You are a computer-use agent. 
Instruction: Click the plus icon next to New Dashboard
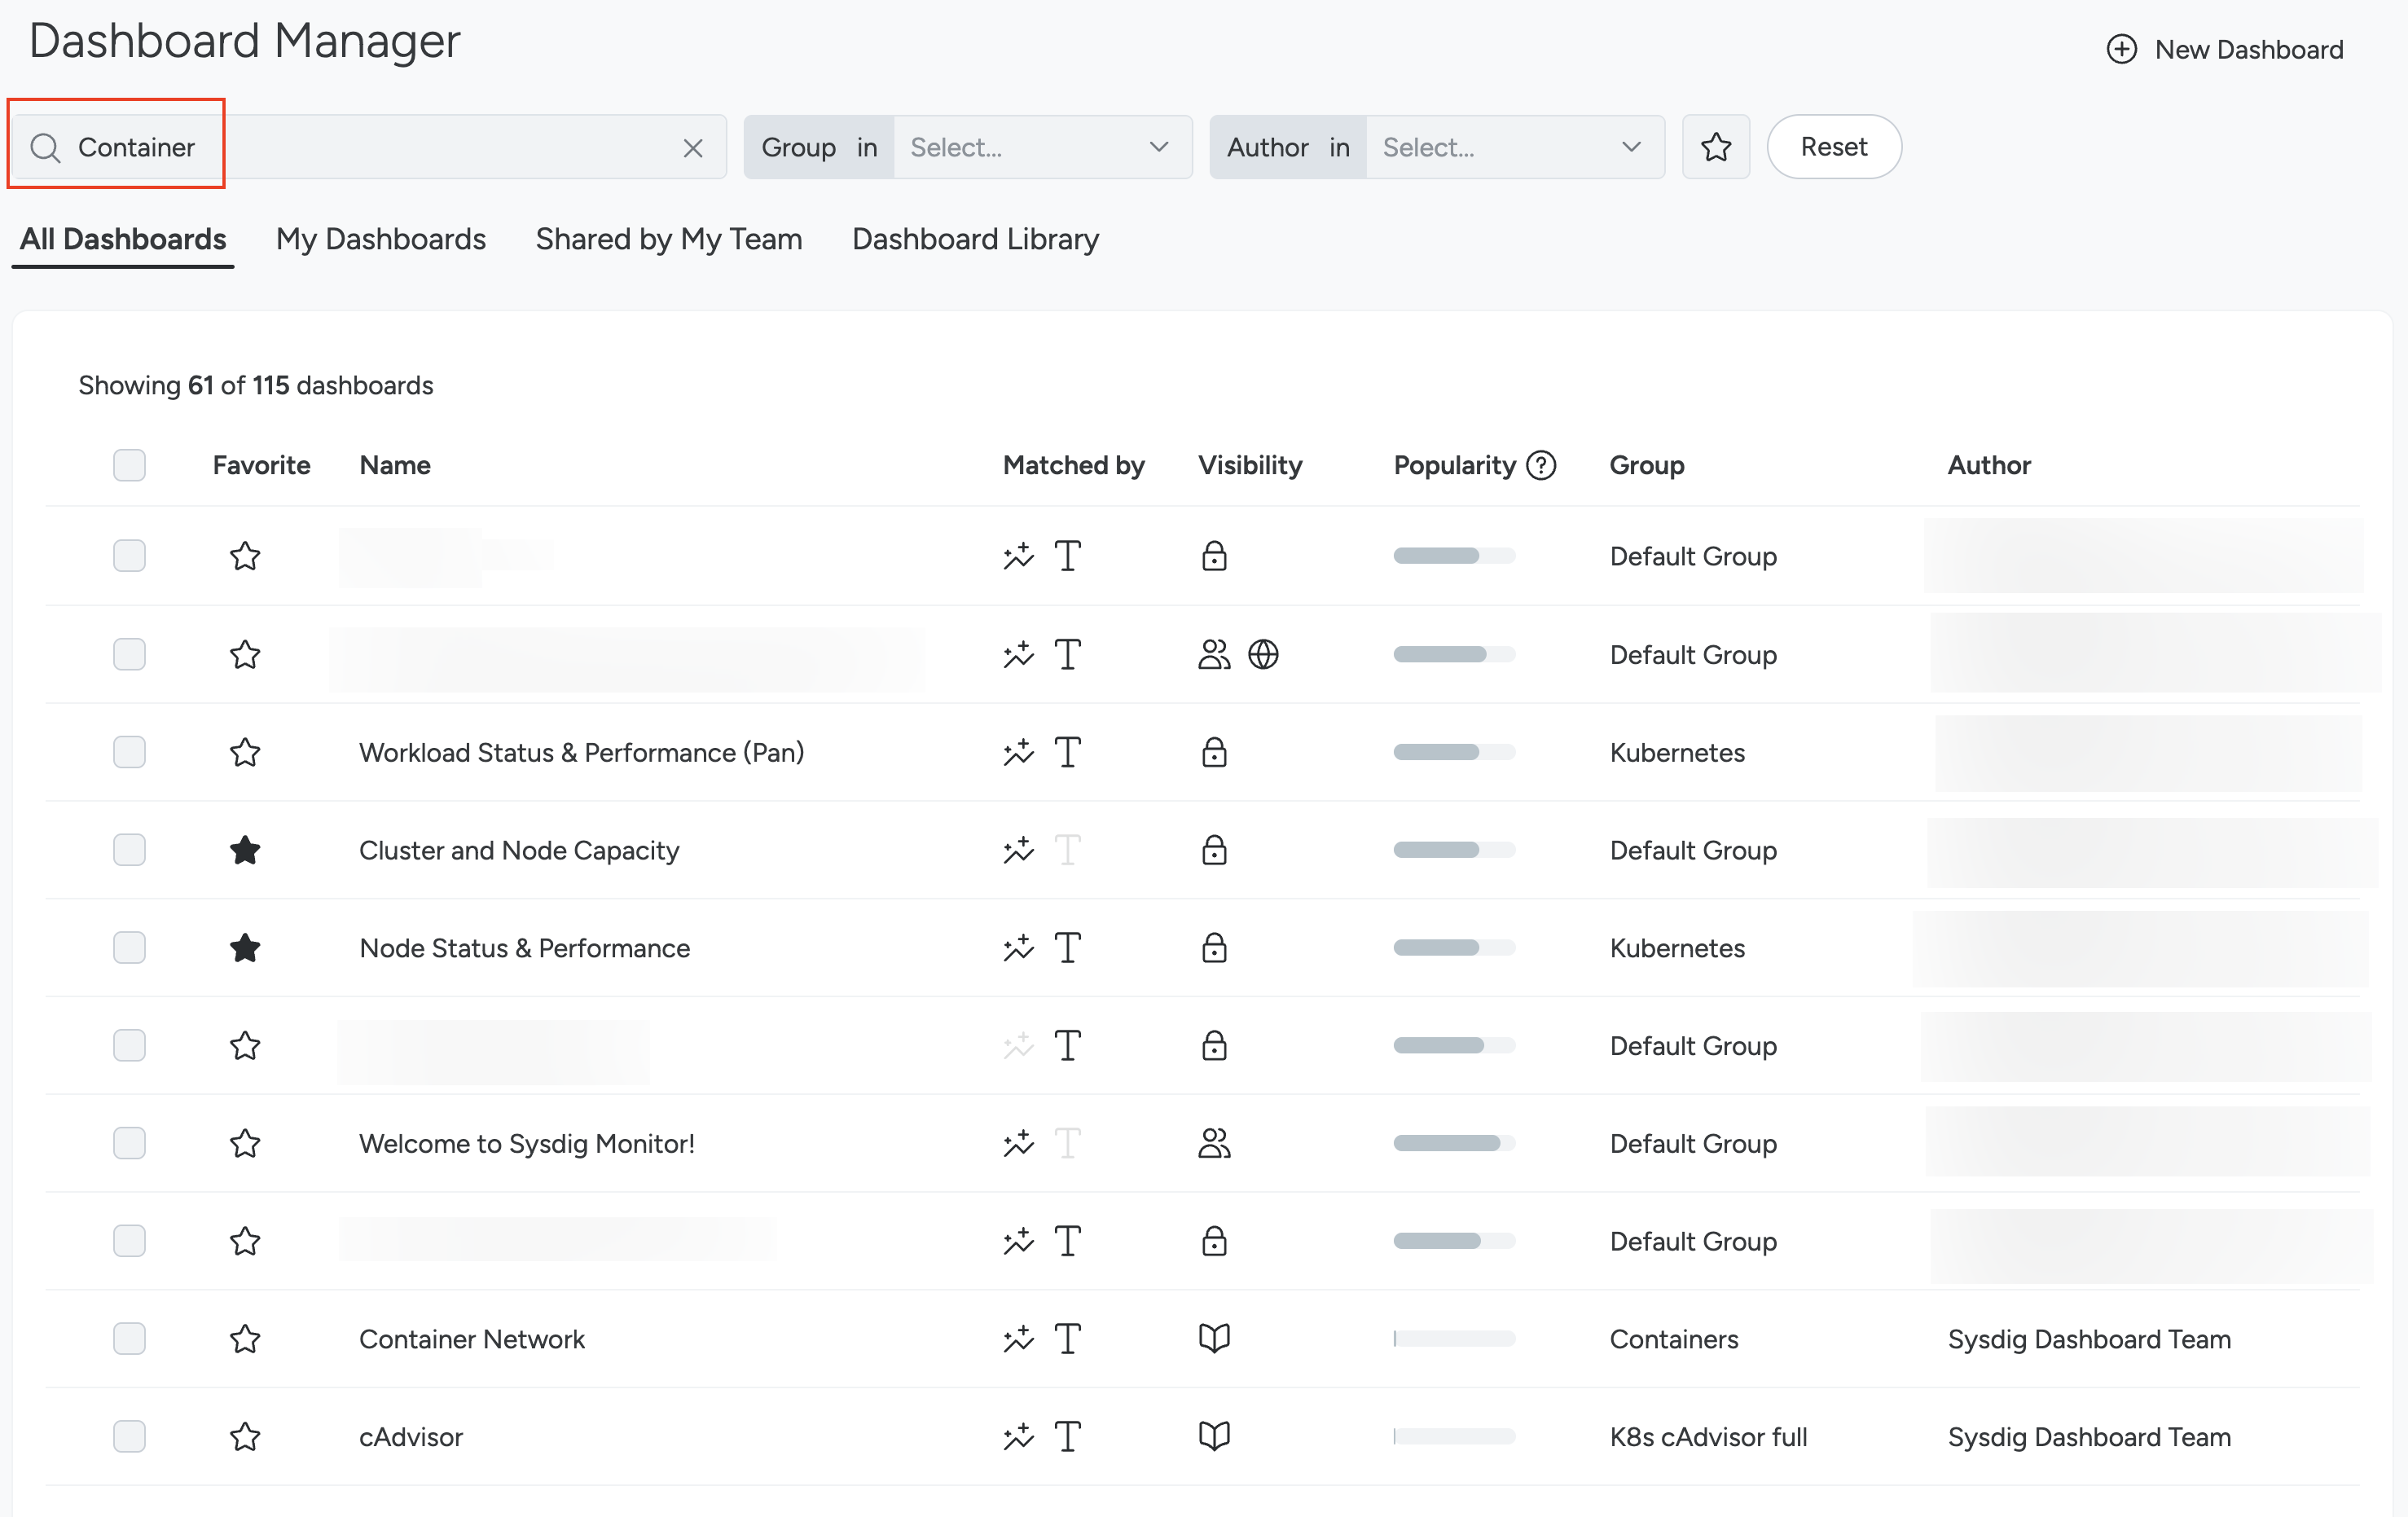(2121, 49)
